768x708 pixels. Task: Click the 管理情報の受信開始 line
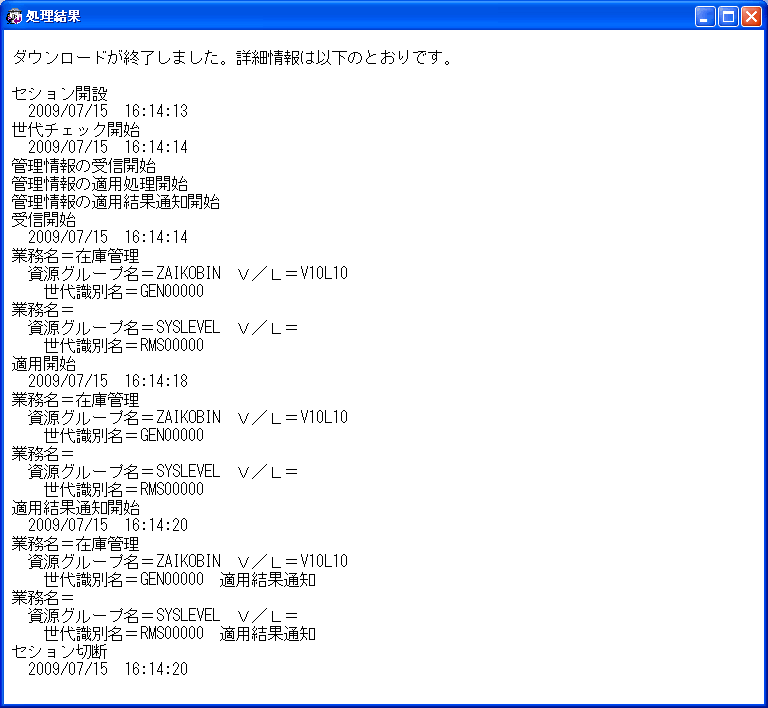point(84,165)
